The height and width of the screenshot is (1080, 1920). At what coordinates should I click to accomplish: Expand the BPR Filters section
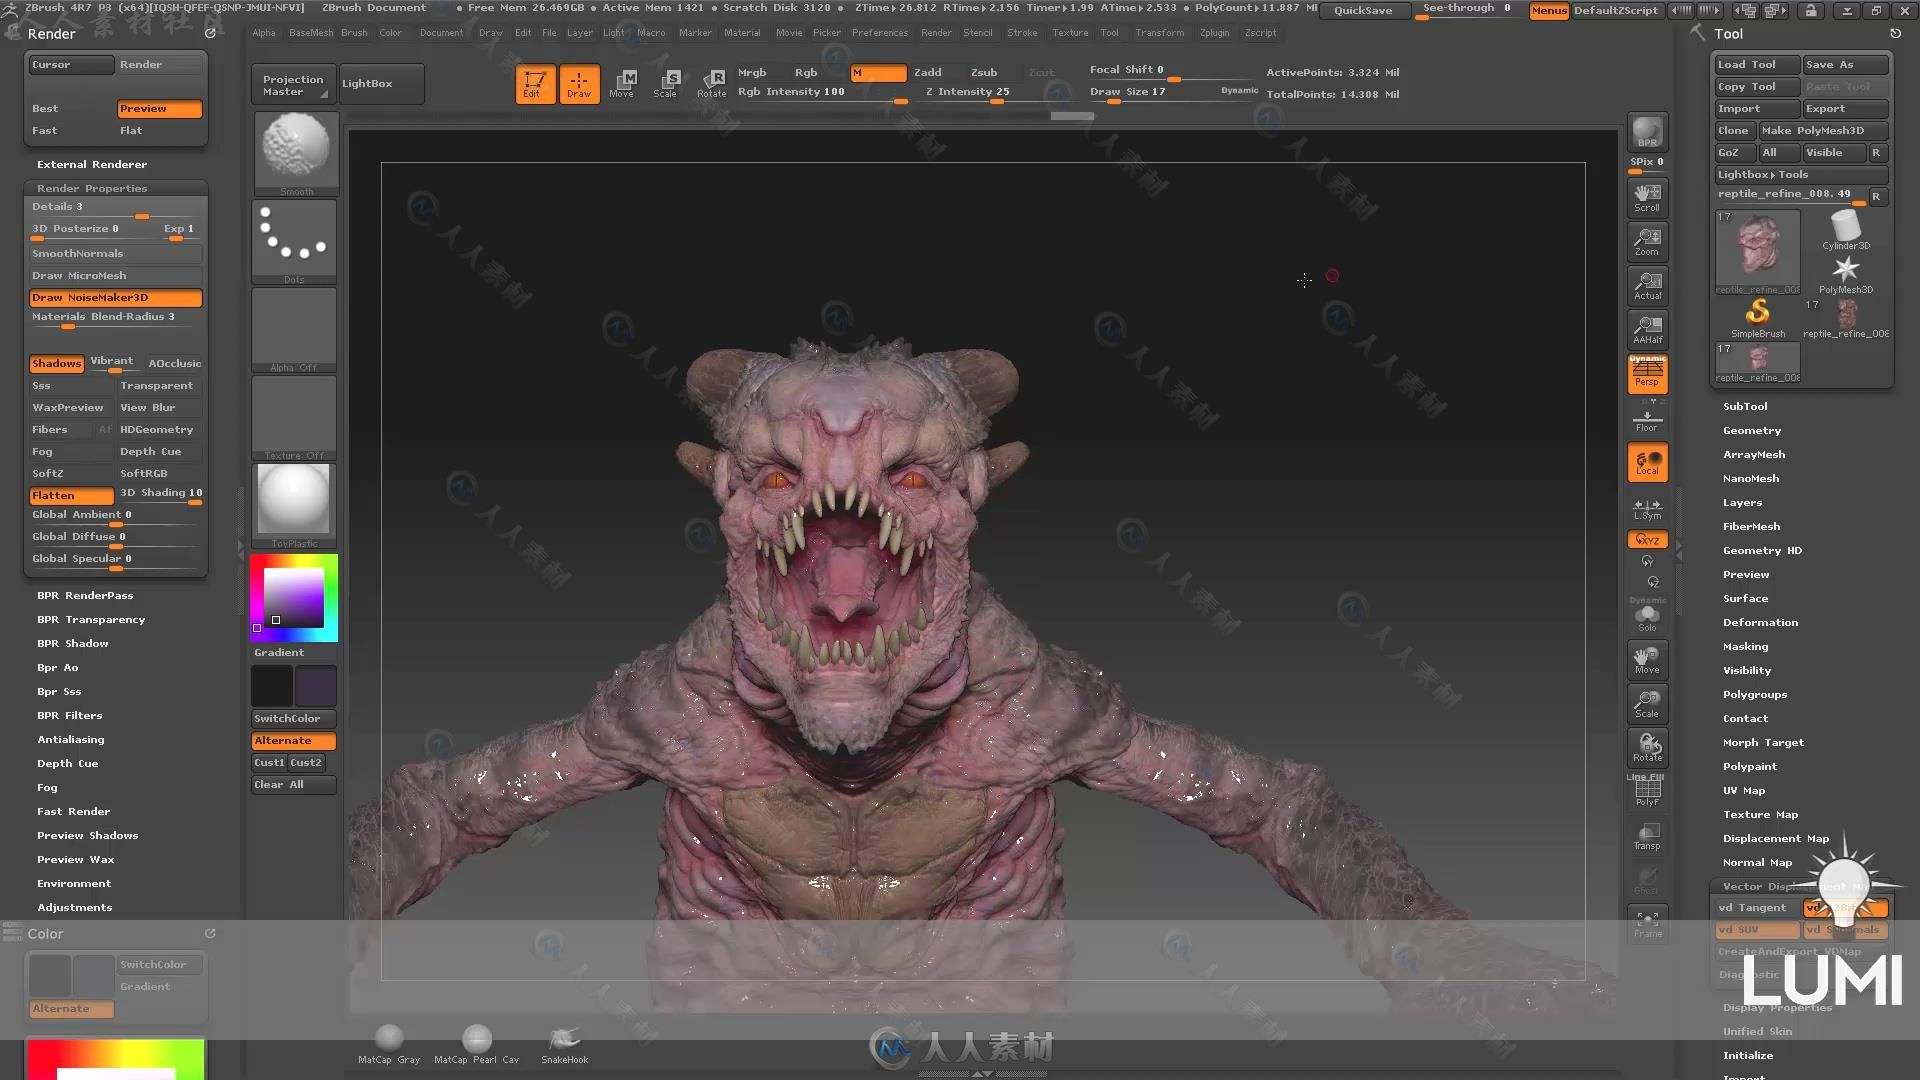tap(70, 716)
